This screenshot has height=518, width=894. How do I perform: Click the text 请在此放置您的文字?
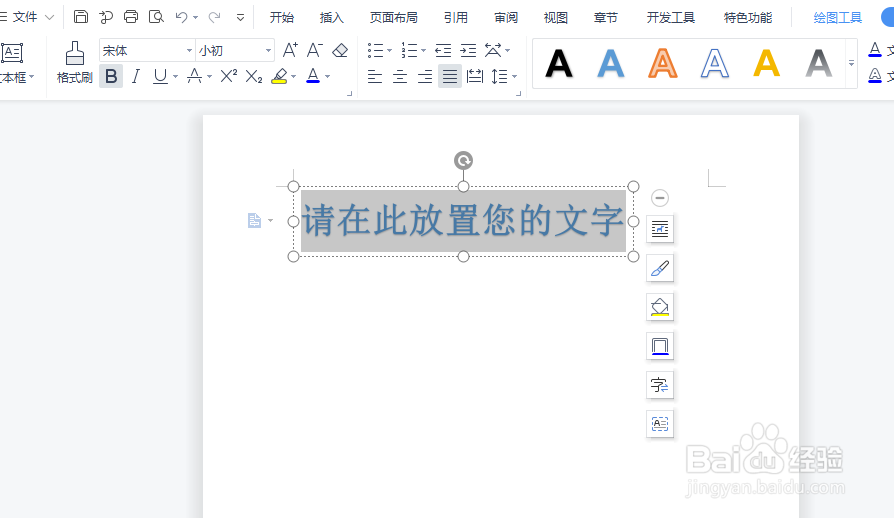463,221
